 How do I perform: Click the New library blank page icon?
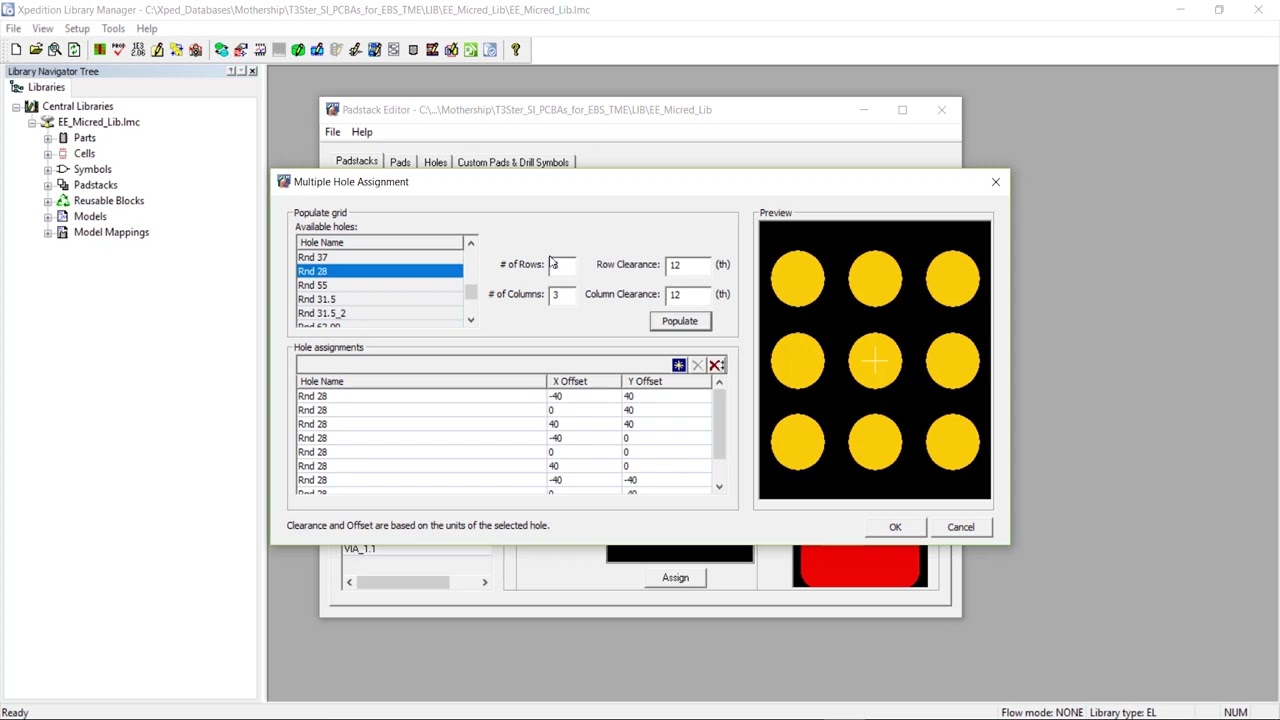pyautogui.click(x=16, y=50)
